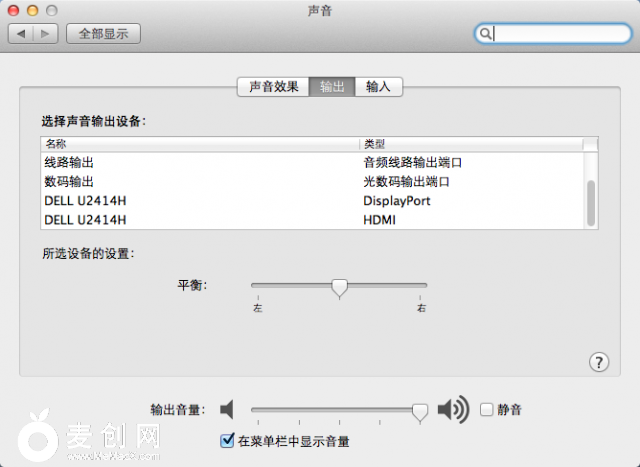
Task: Click the loud volume speaker icon
Action: (453, 409)
